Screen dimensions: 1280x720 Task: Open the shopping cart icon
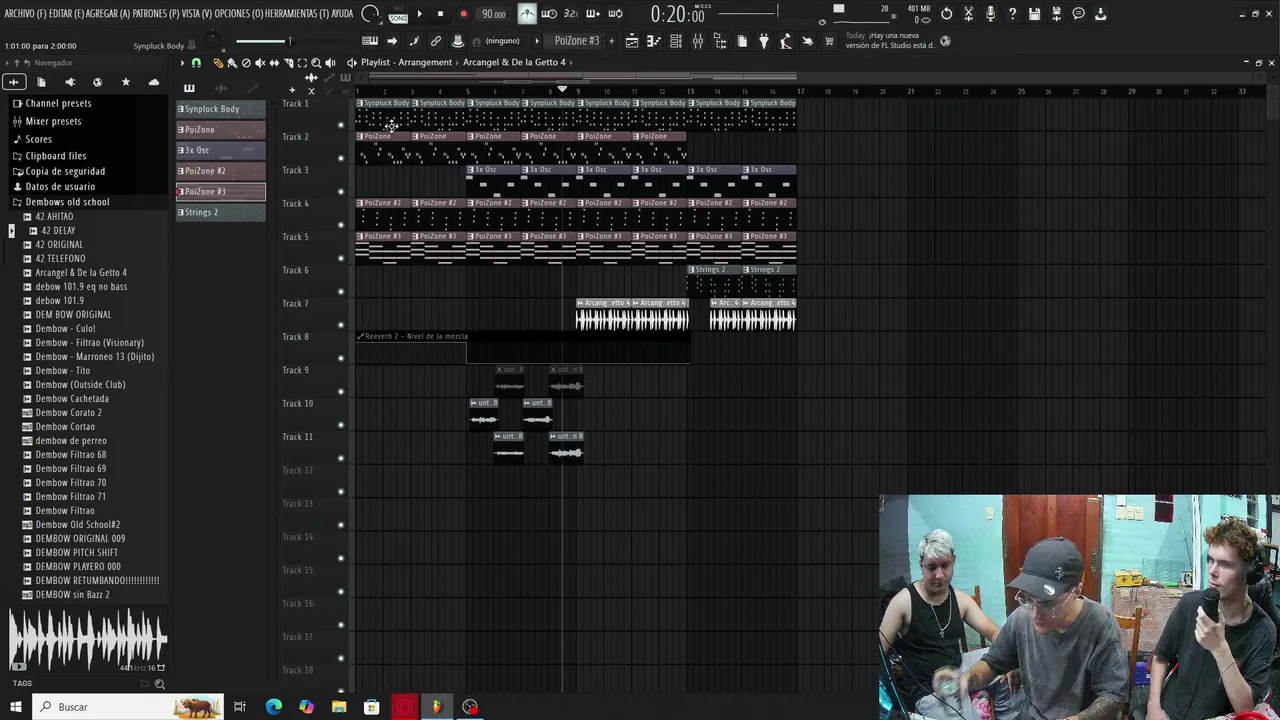[x=829, y=41]
